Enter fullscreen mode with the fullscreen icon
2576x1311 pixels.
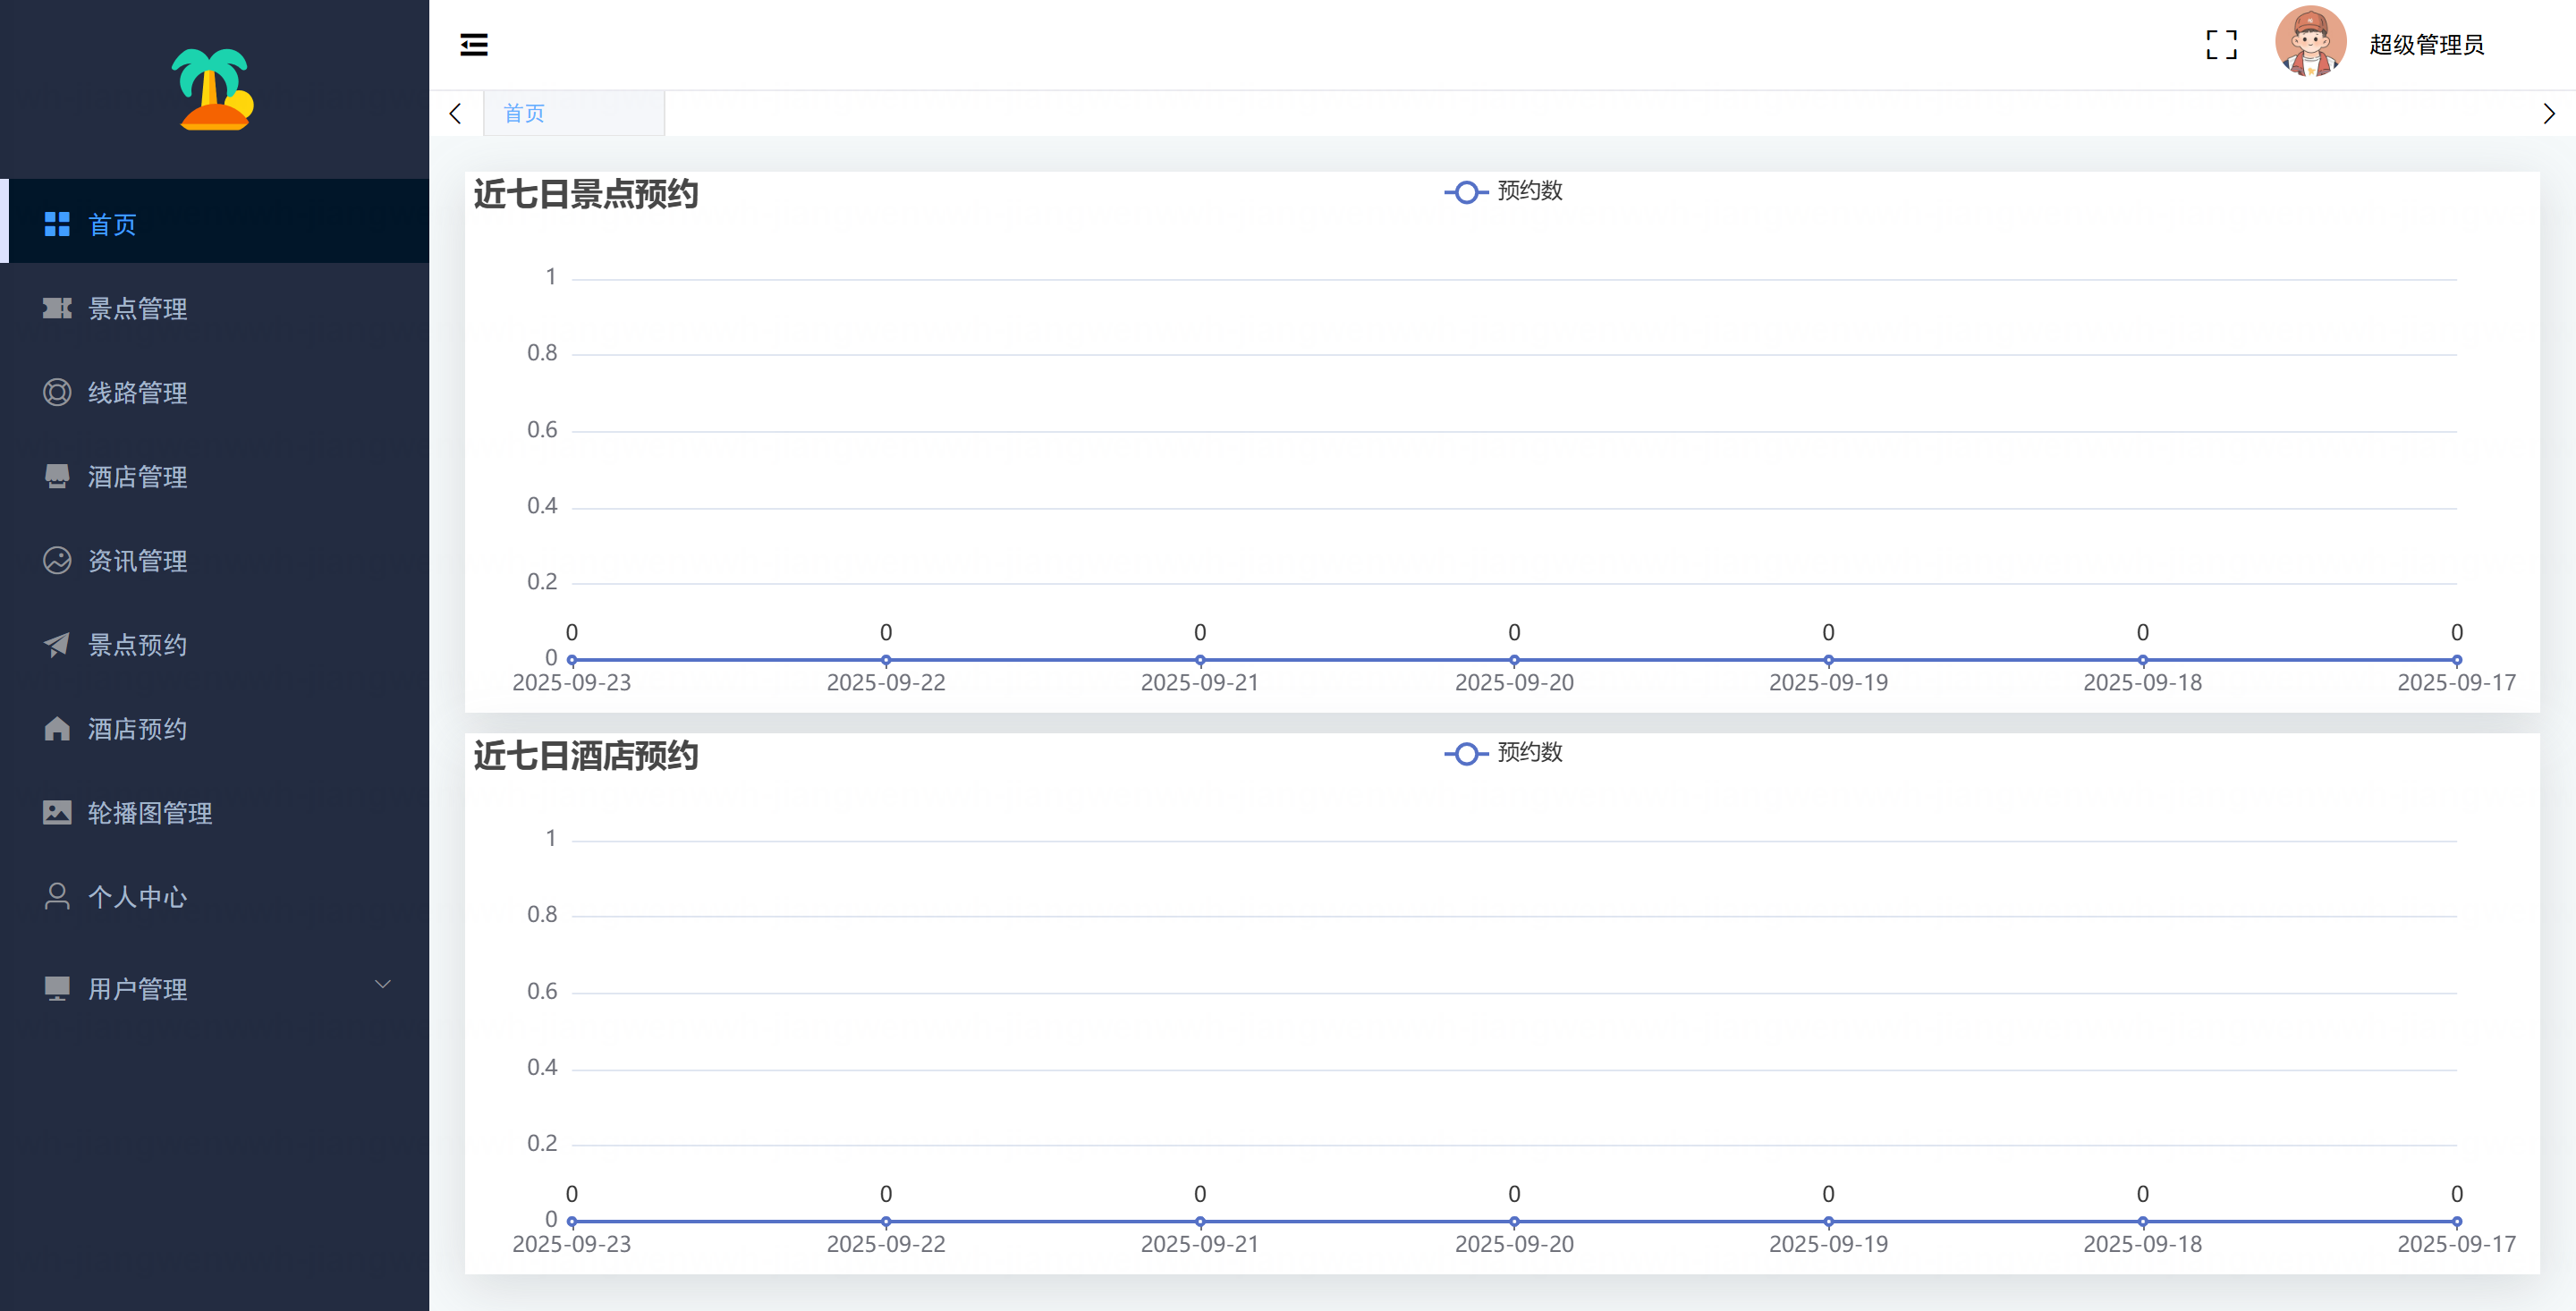click(x=2221, y=44)
